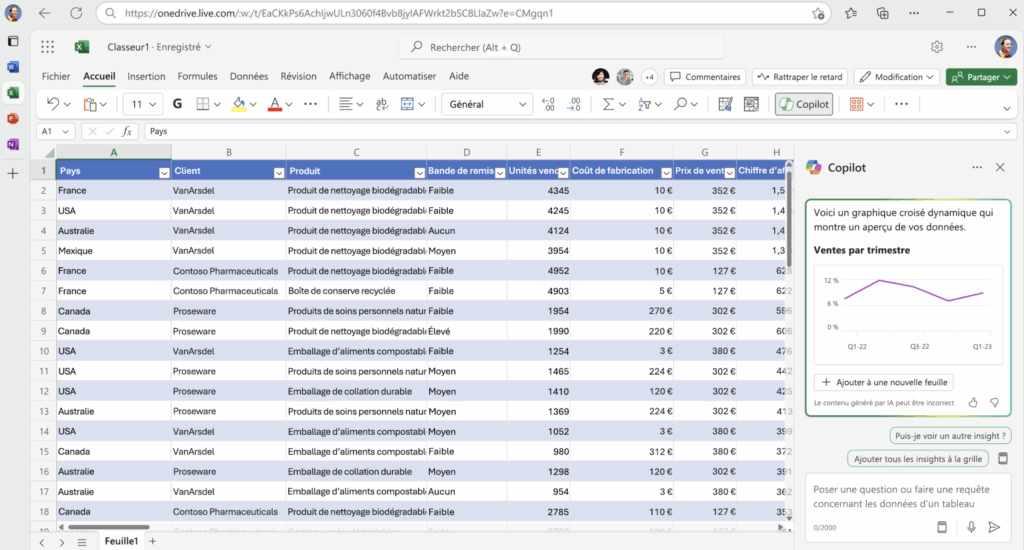Open the app launcher waffle icon

(x=47, y=47)
